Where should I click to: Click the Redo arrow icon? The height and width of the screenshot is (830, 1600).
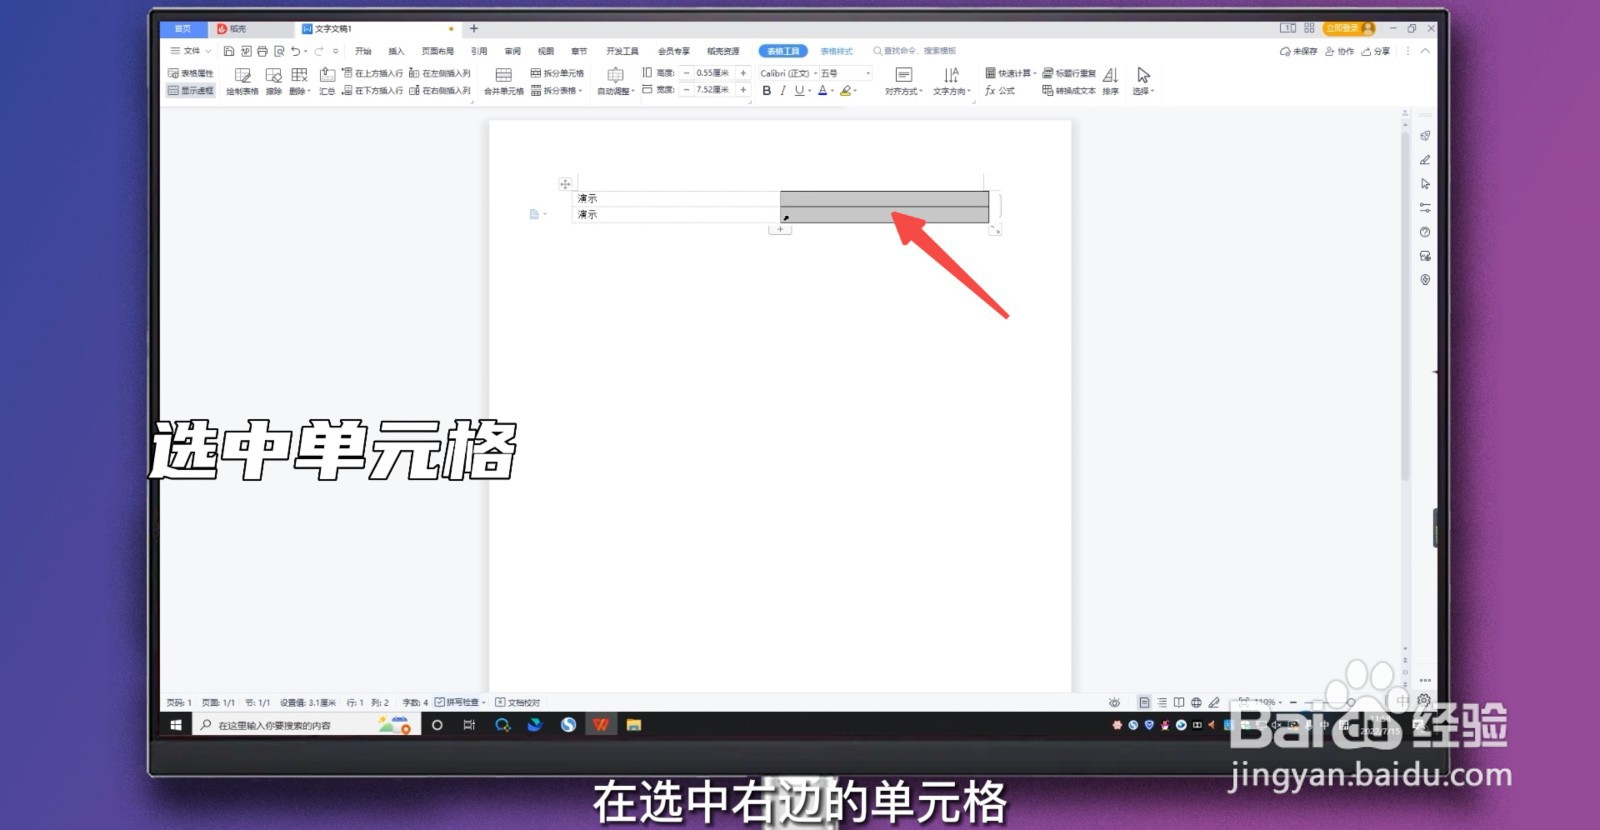point(319,51)
